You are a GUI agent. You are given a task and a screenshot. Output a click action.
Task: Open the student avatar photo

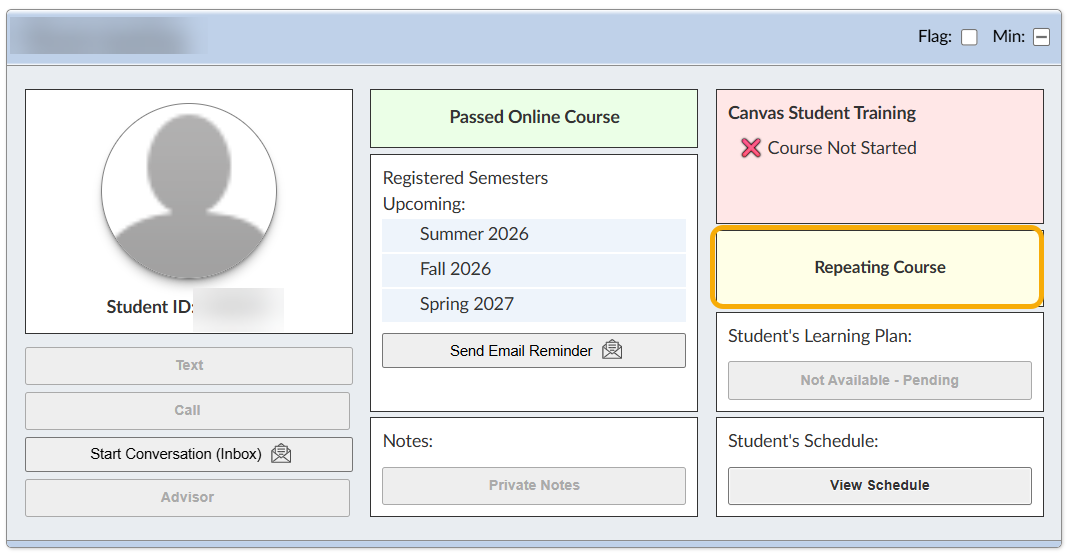(189, 191)
